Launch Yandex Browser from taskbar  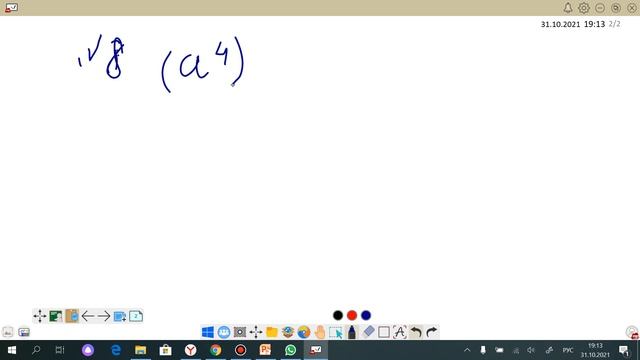[191, 350]
